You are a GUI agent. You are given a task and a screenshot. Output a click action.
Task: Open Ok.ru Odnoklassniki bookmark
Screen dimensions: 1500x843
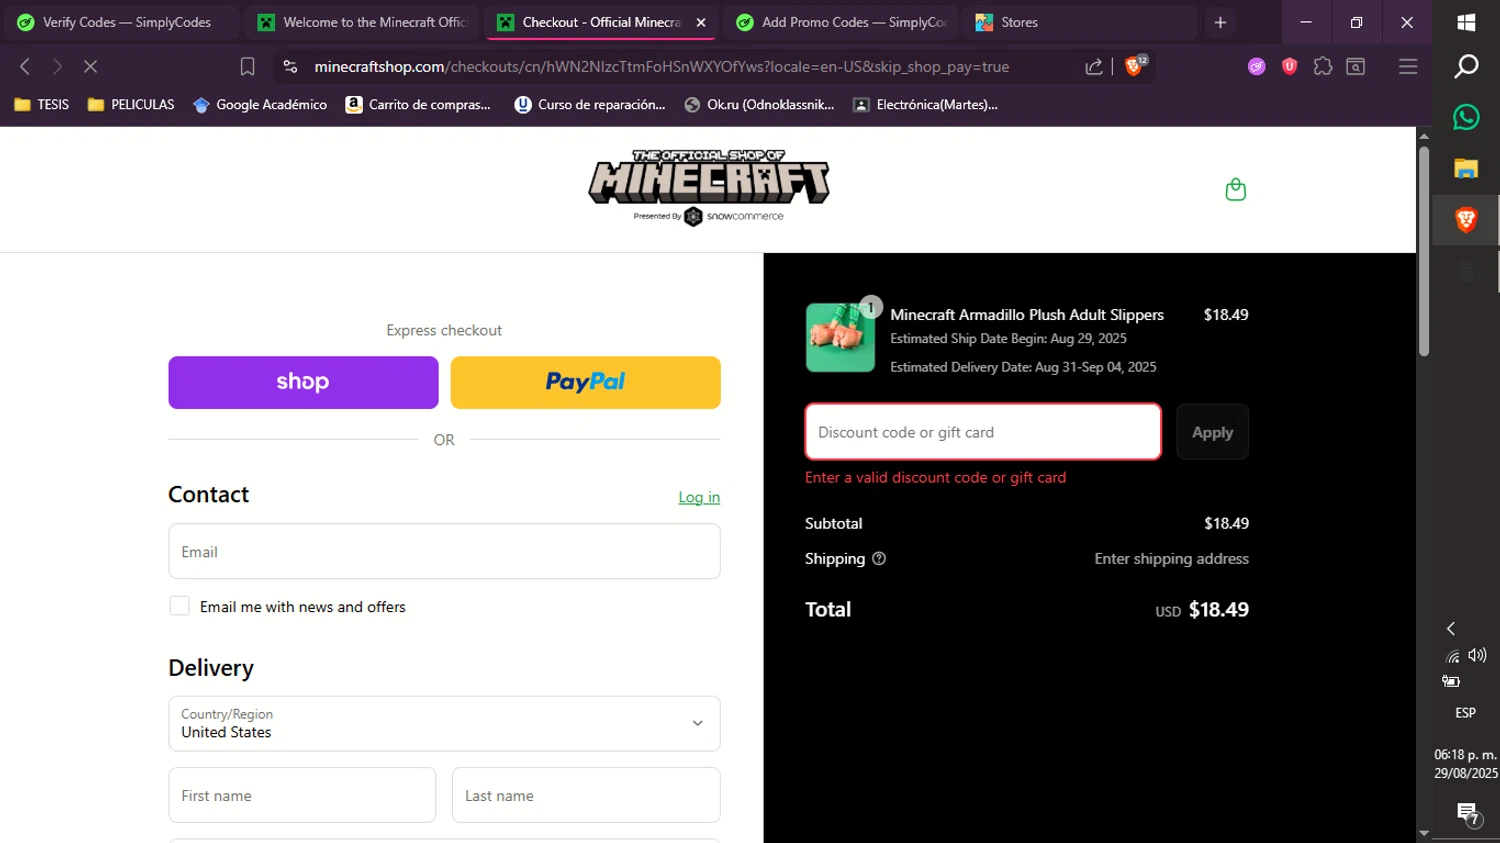(760, 104)
